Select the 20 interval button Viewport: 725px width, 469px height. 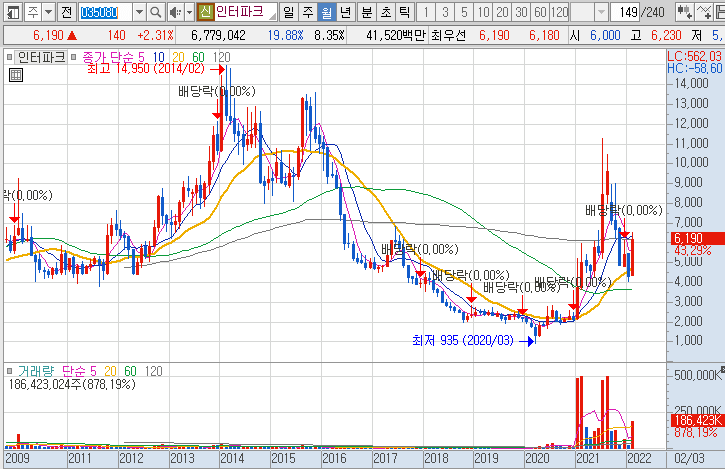point(502,12)
